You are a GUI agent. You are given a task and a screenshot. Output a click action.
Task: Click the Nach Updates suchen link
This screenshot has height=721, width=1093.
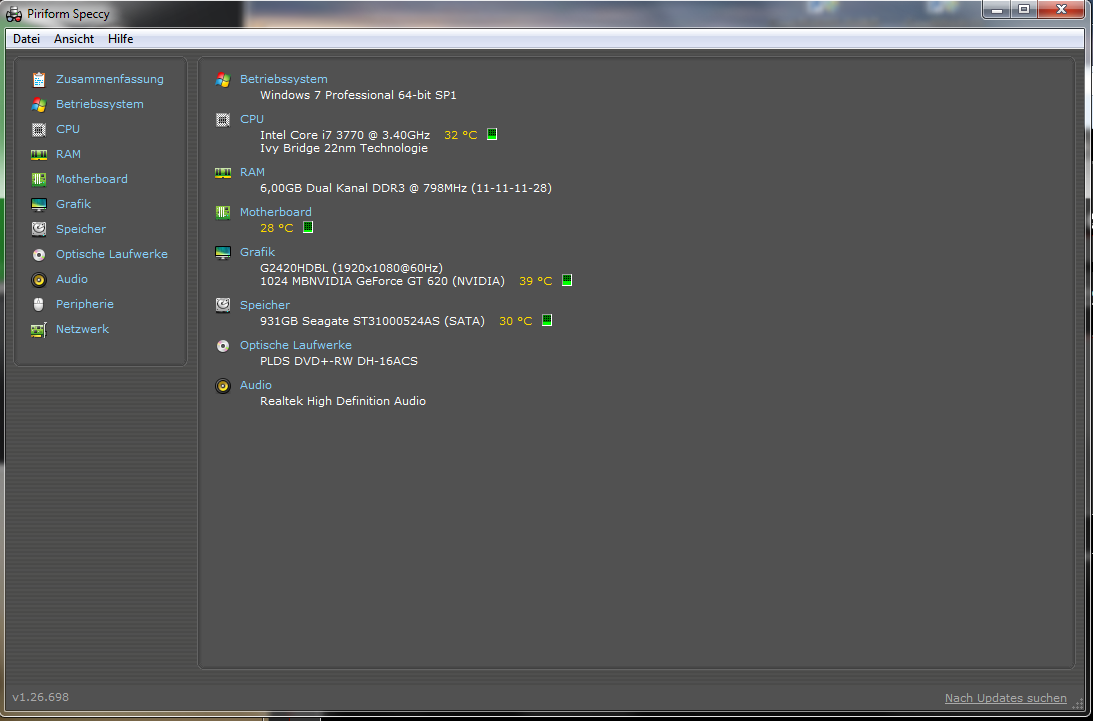[x=1005, y=698]
